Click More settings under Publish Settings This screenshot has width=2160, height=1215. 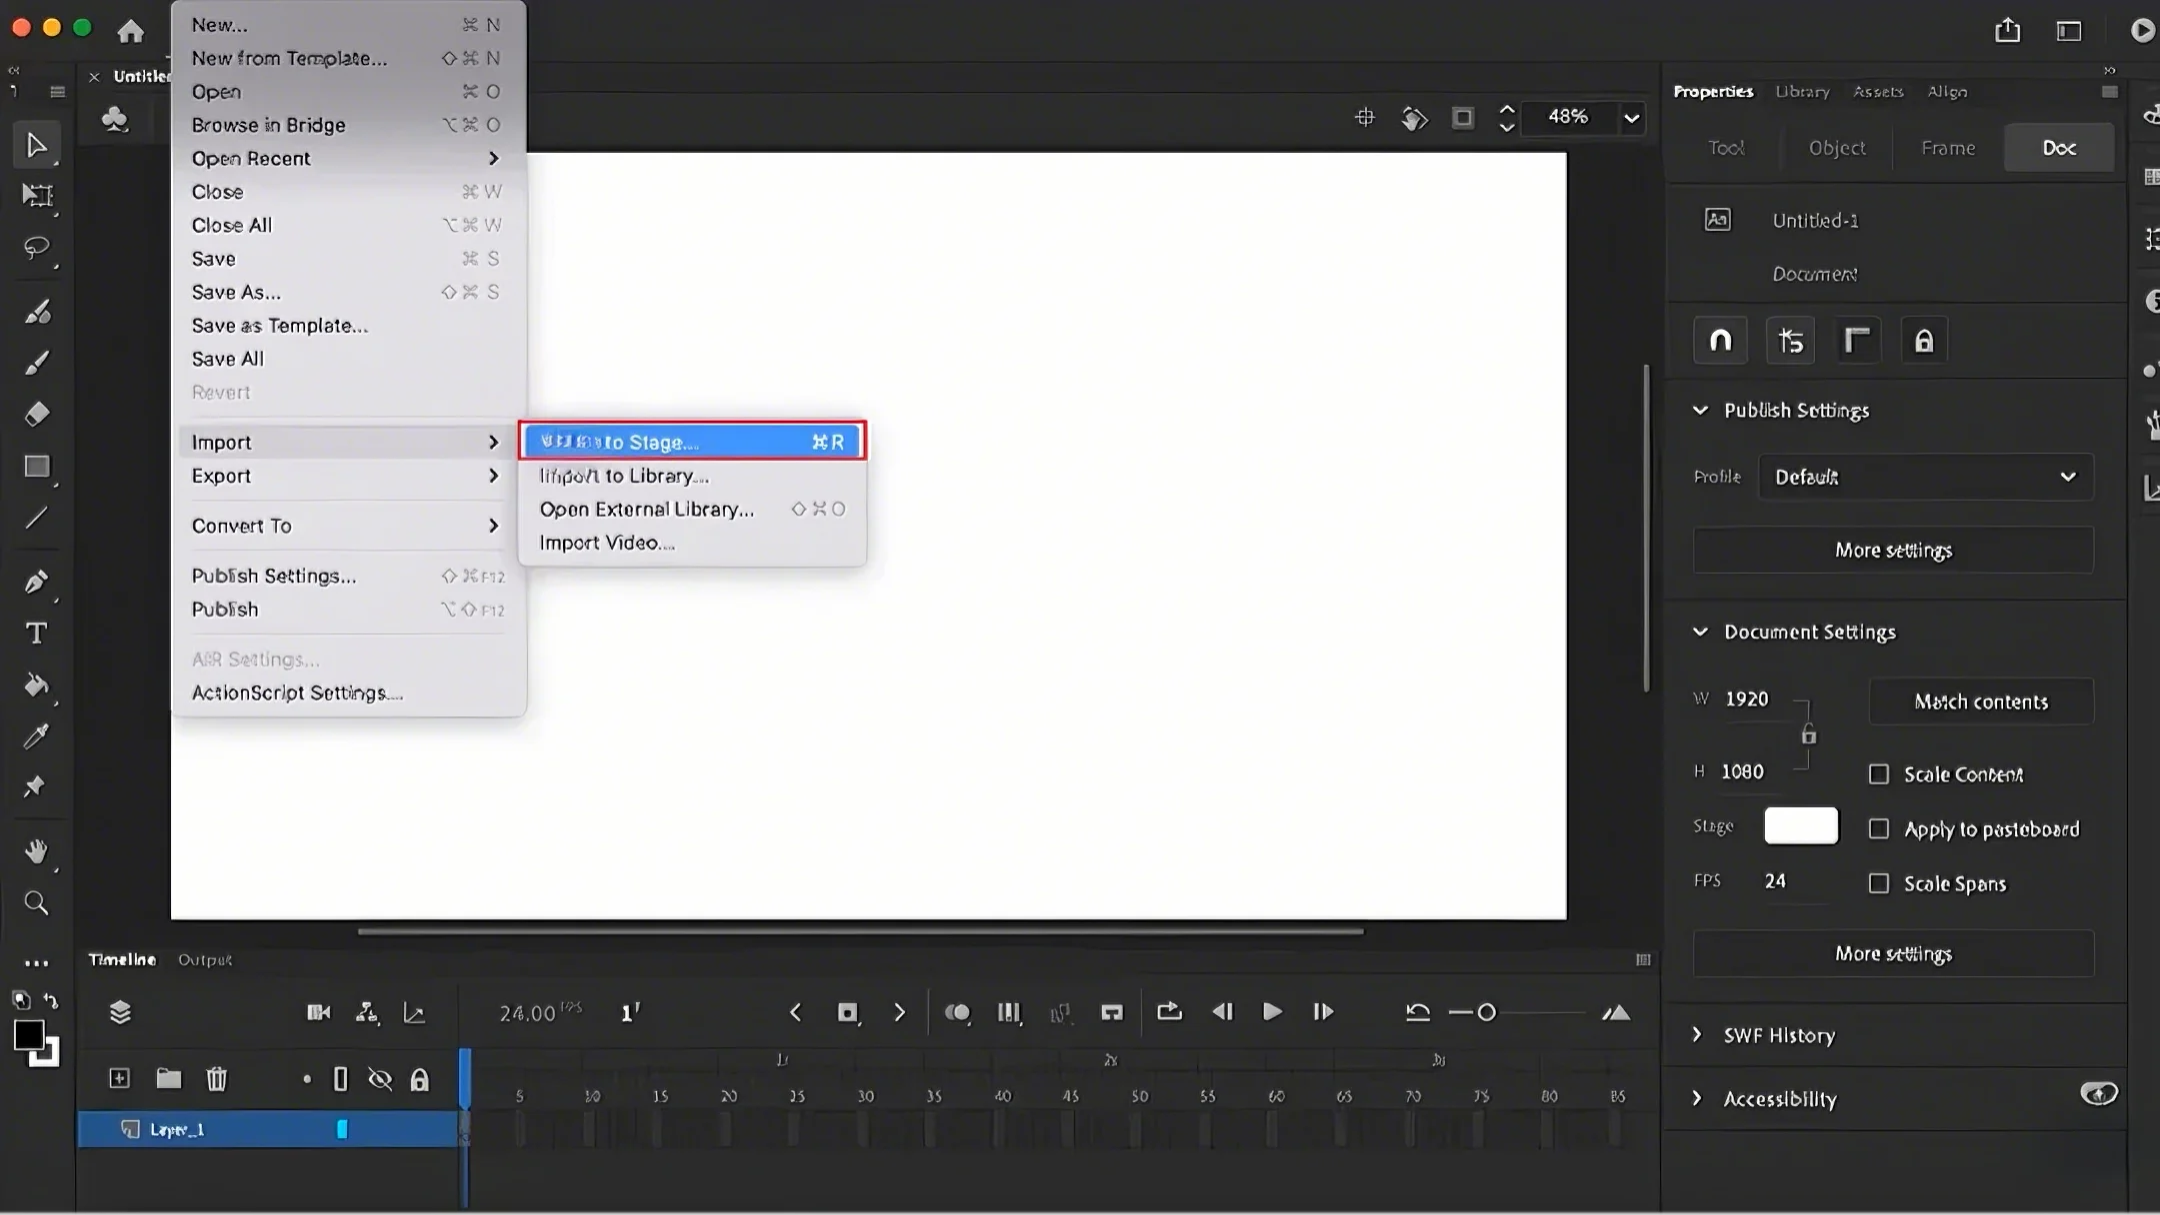pyautogui.click(x=1892, y=550)
